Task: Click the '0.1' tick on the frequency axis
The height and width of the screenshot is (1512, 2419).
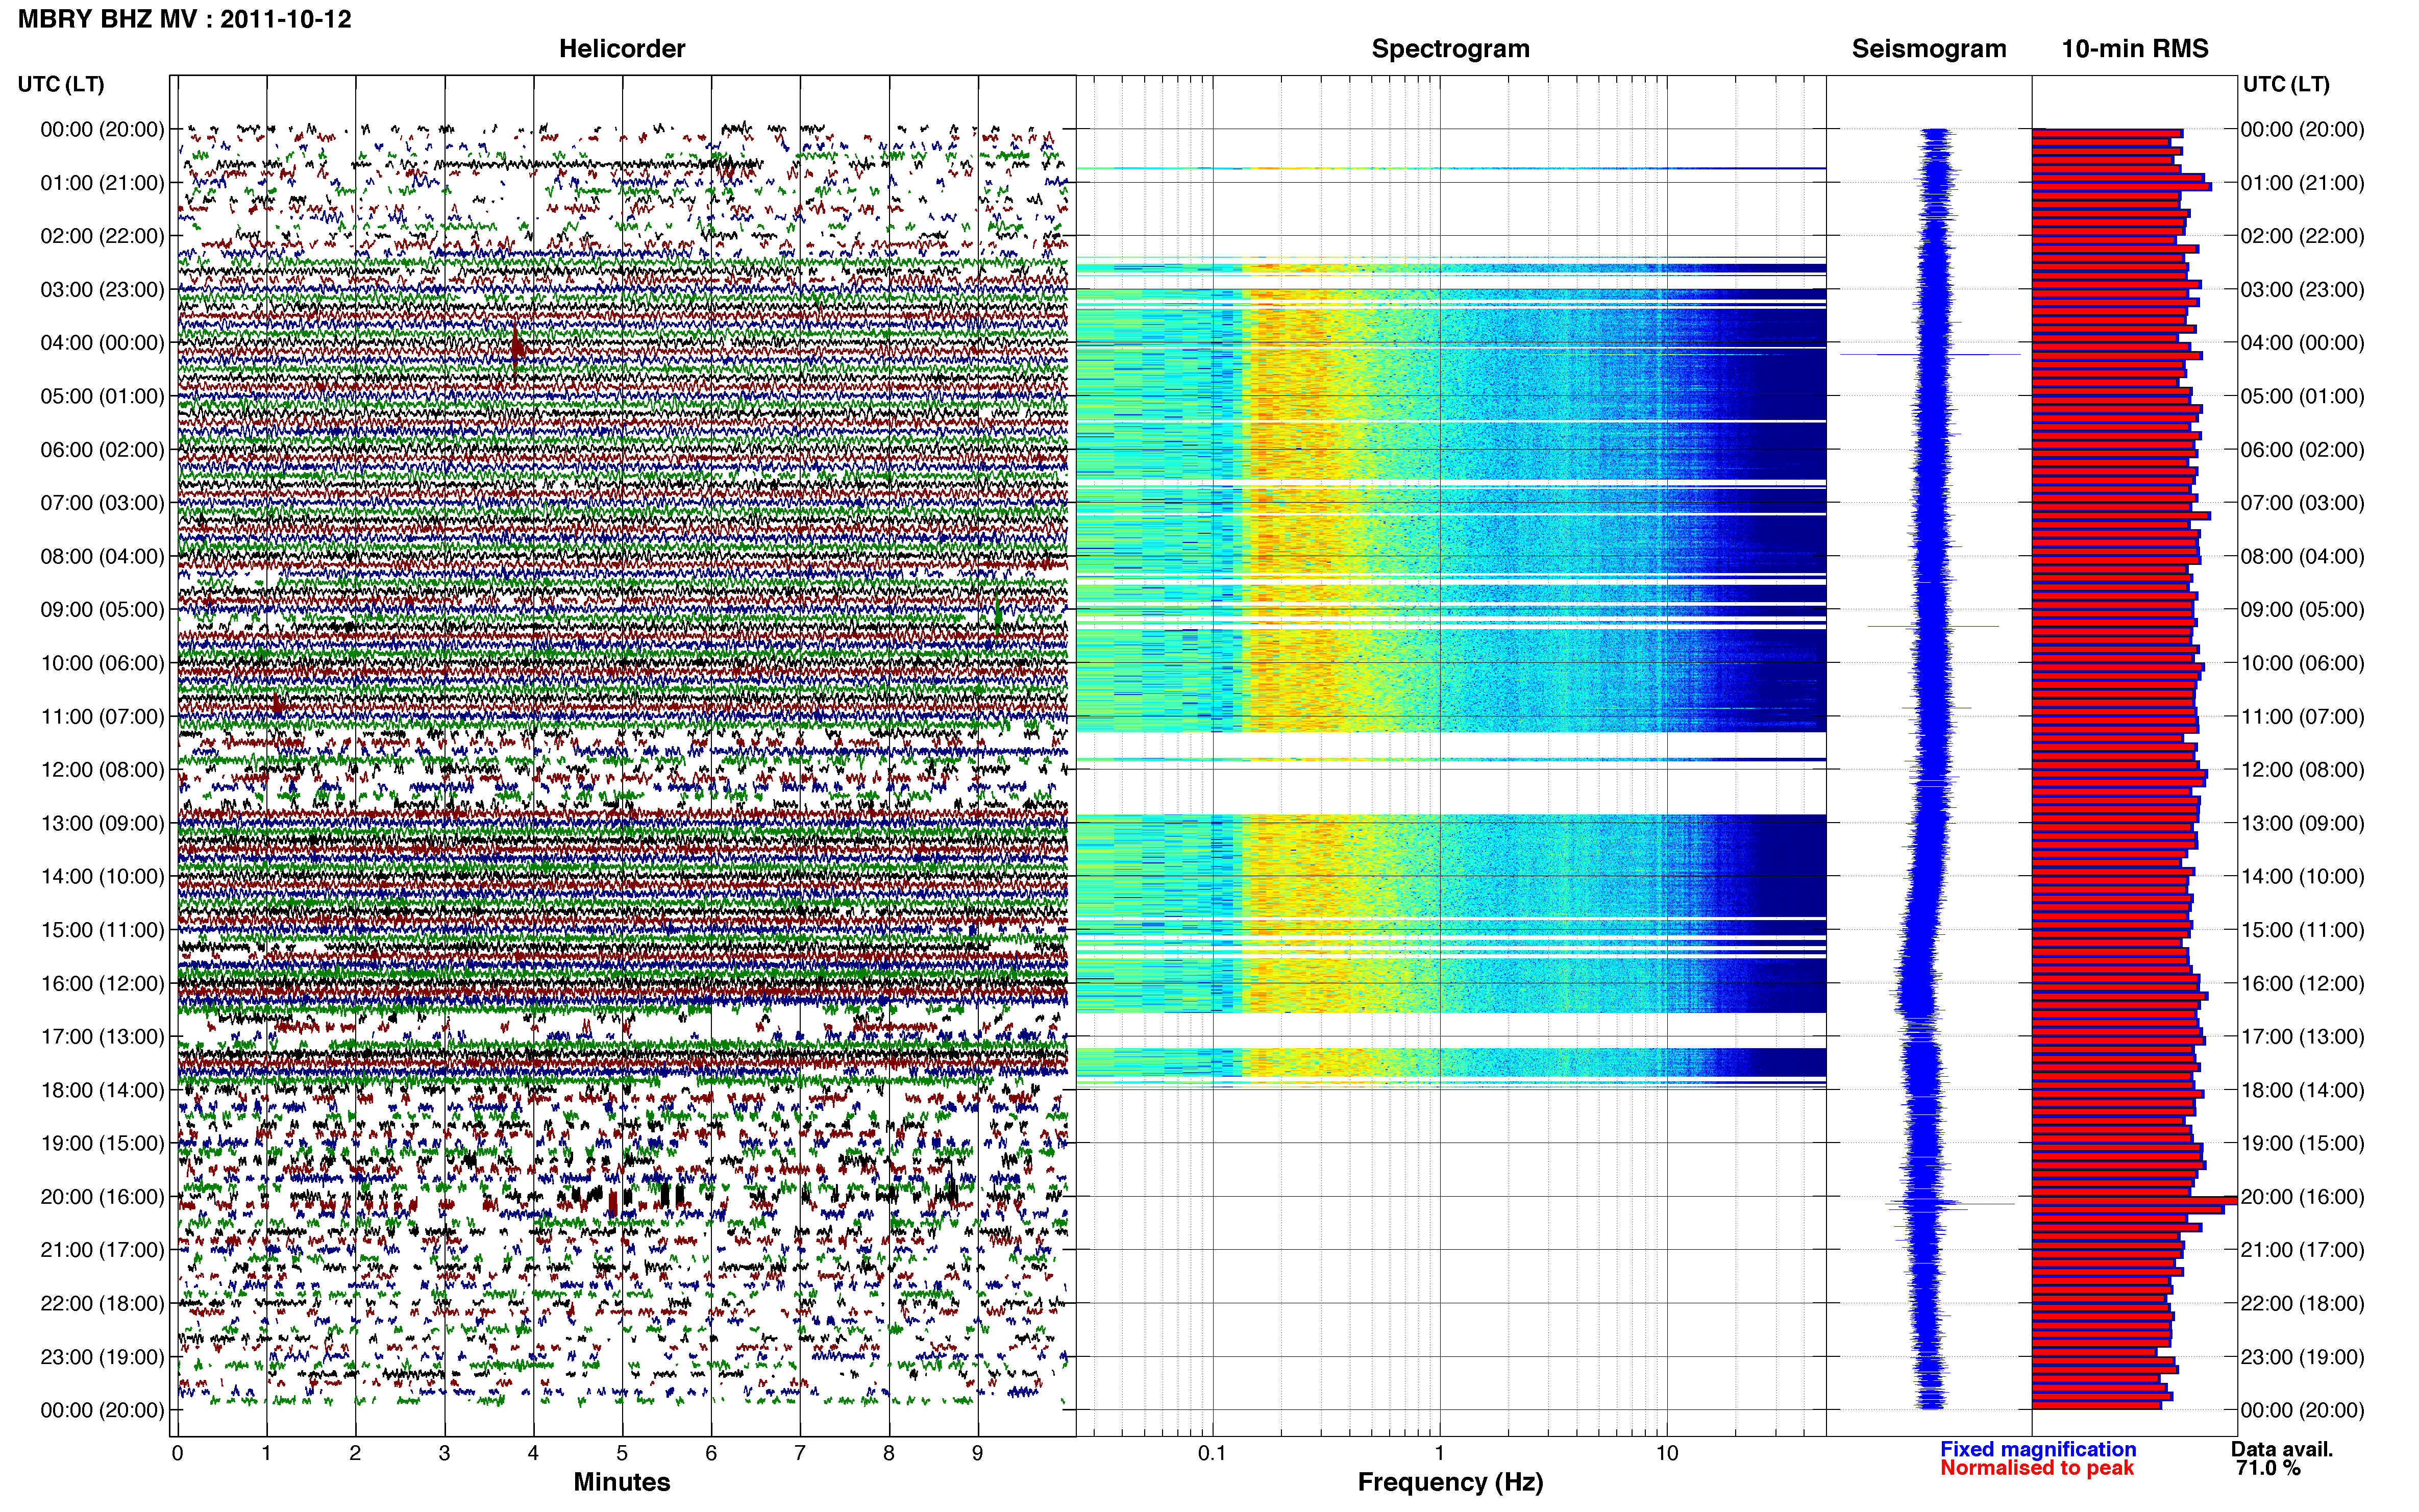Action: (x=1212, y=1454)
